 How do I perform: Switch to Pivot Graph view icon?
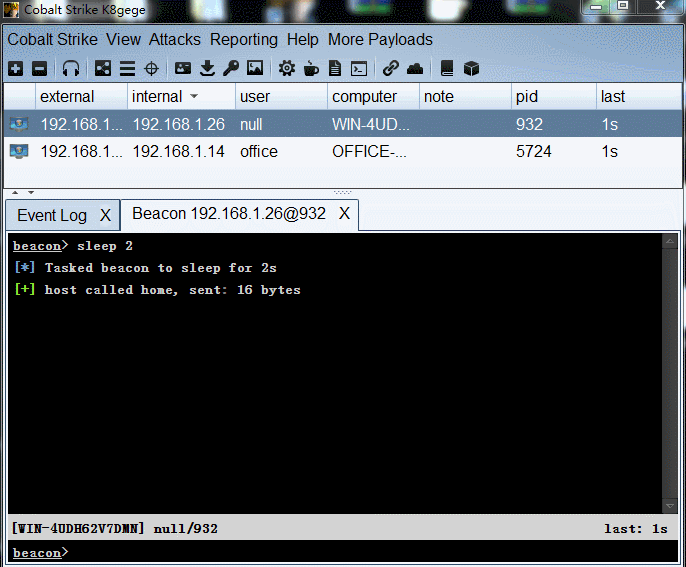103,69
